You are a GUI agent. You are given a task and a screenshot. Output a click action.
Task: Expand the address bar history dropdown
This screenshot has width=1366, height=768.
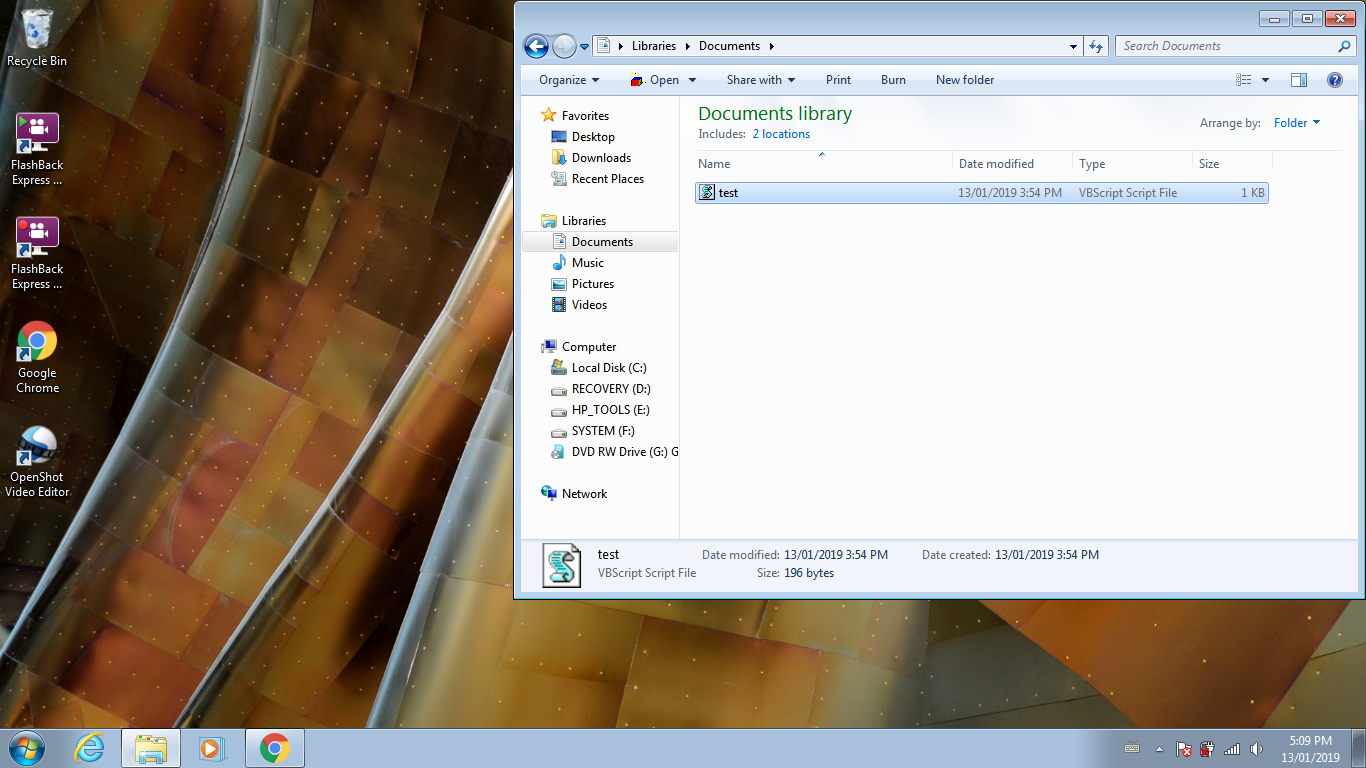point(1073,46)
